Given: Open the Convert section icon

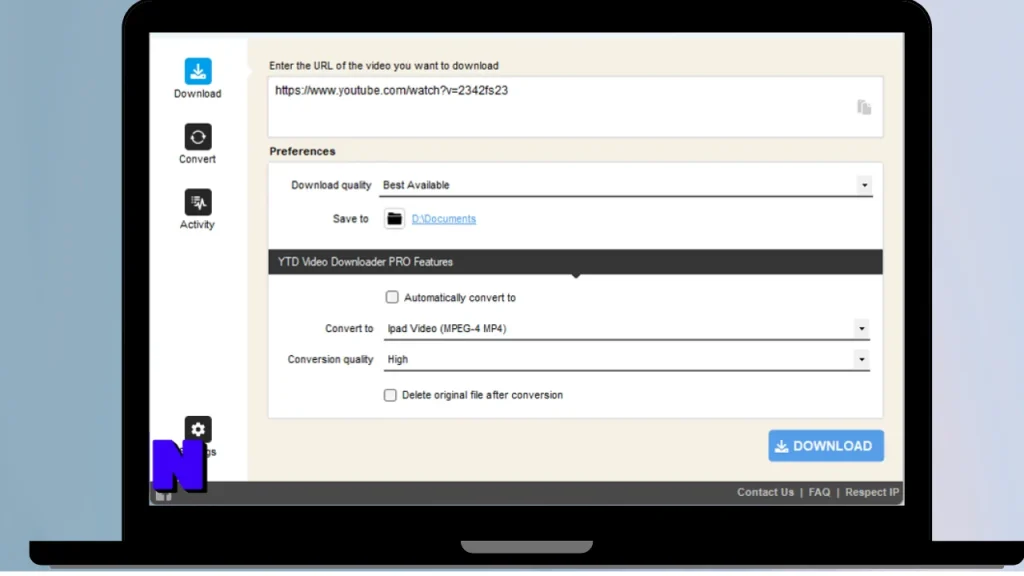Looking at the screenshot, I should (198, 136).
